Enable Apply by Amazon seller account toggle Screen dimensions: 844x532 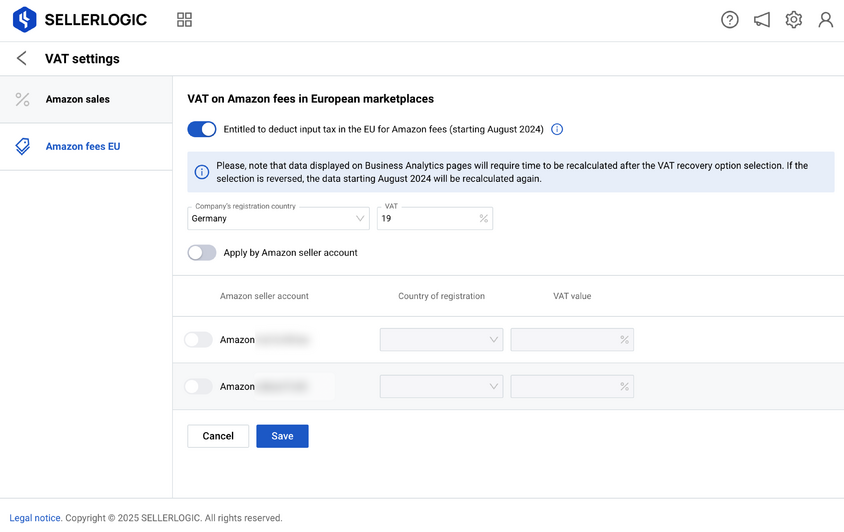tap(202, 253)
